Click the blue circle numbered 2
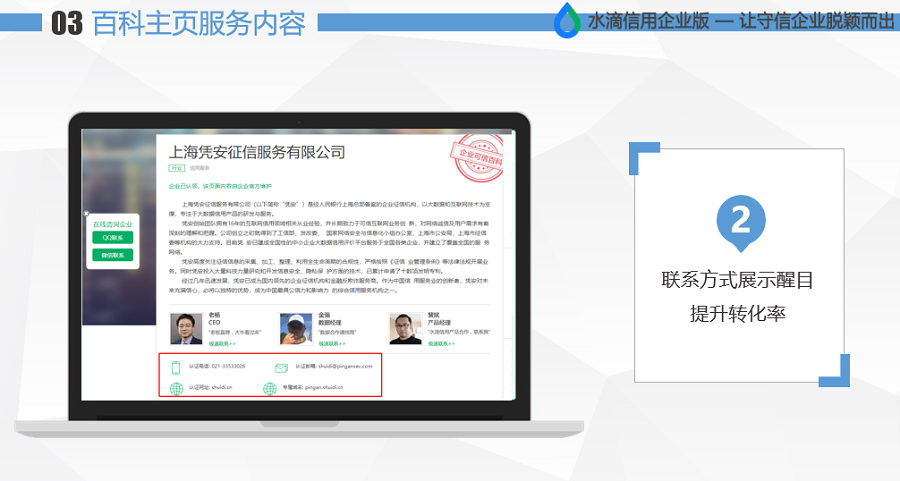This screenshot has width=900, height=481. coord(740,221)
